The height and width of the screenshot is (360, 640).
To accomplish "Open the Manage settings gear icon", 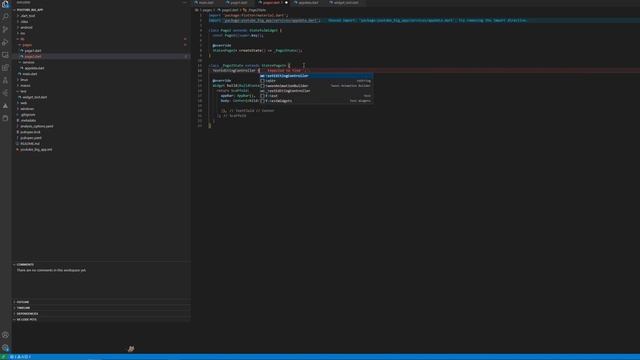I will click(5, 348).
